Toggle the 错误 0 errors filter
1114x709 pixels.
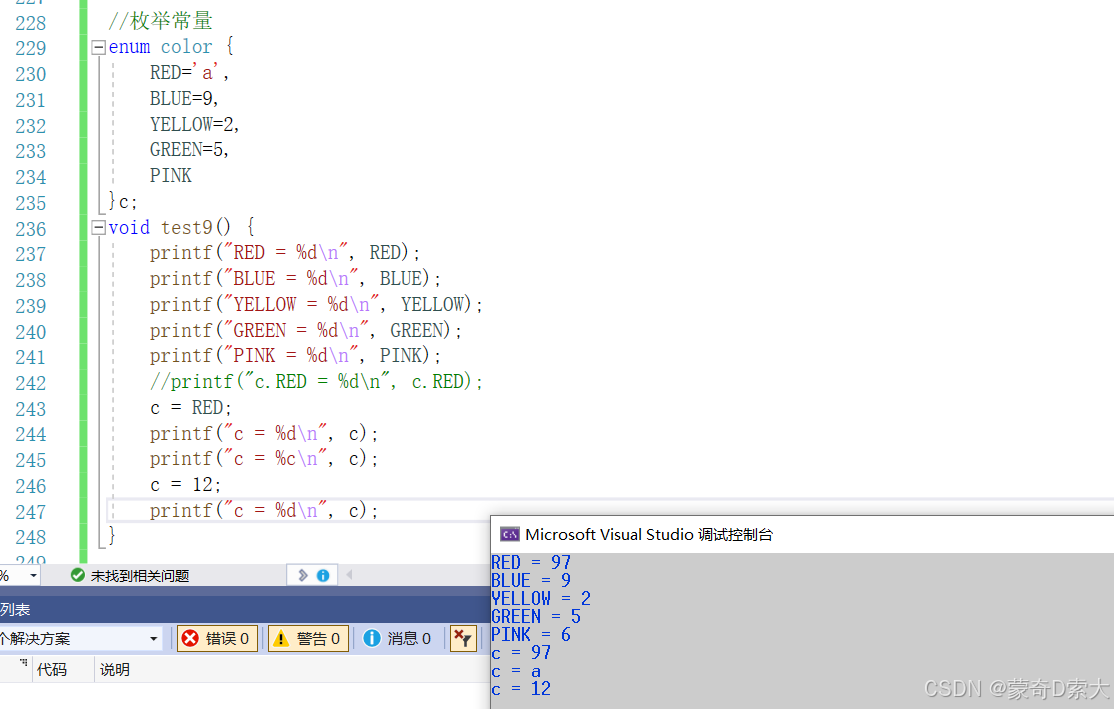[x=216, y=639]
